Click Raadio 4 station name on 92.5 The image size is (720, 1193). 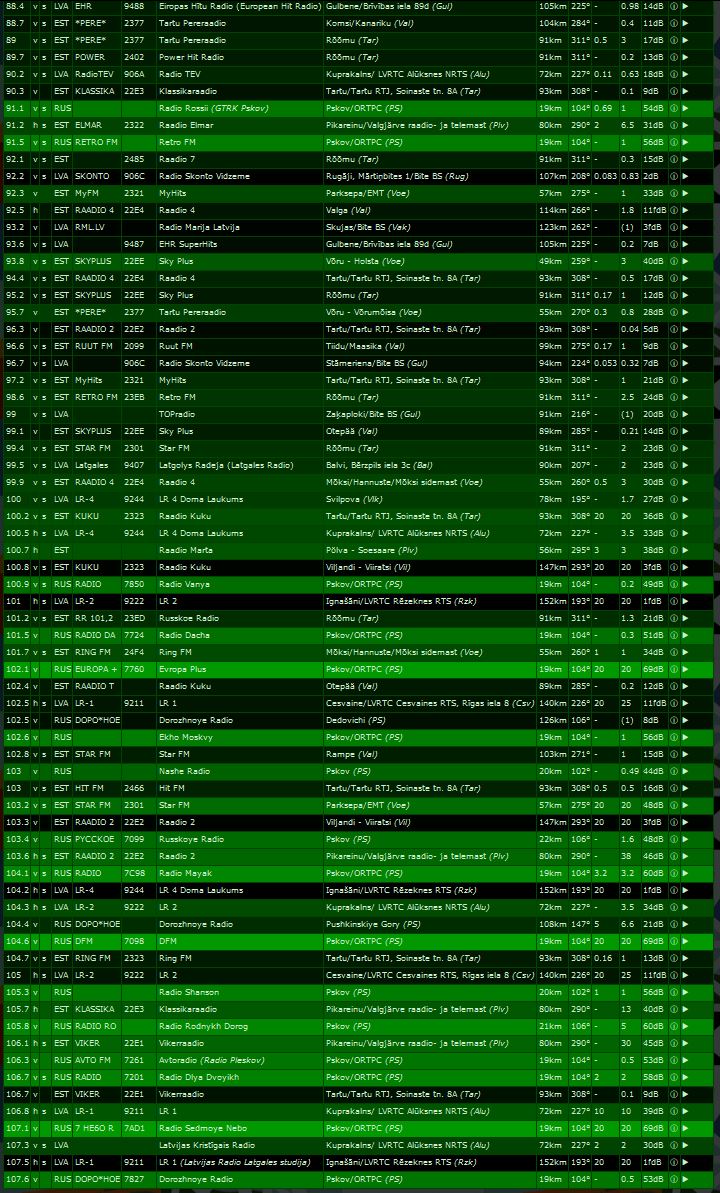(177, 210)
